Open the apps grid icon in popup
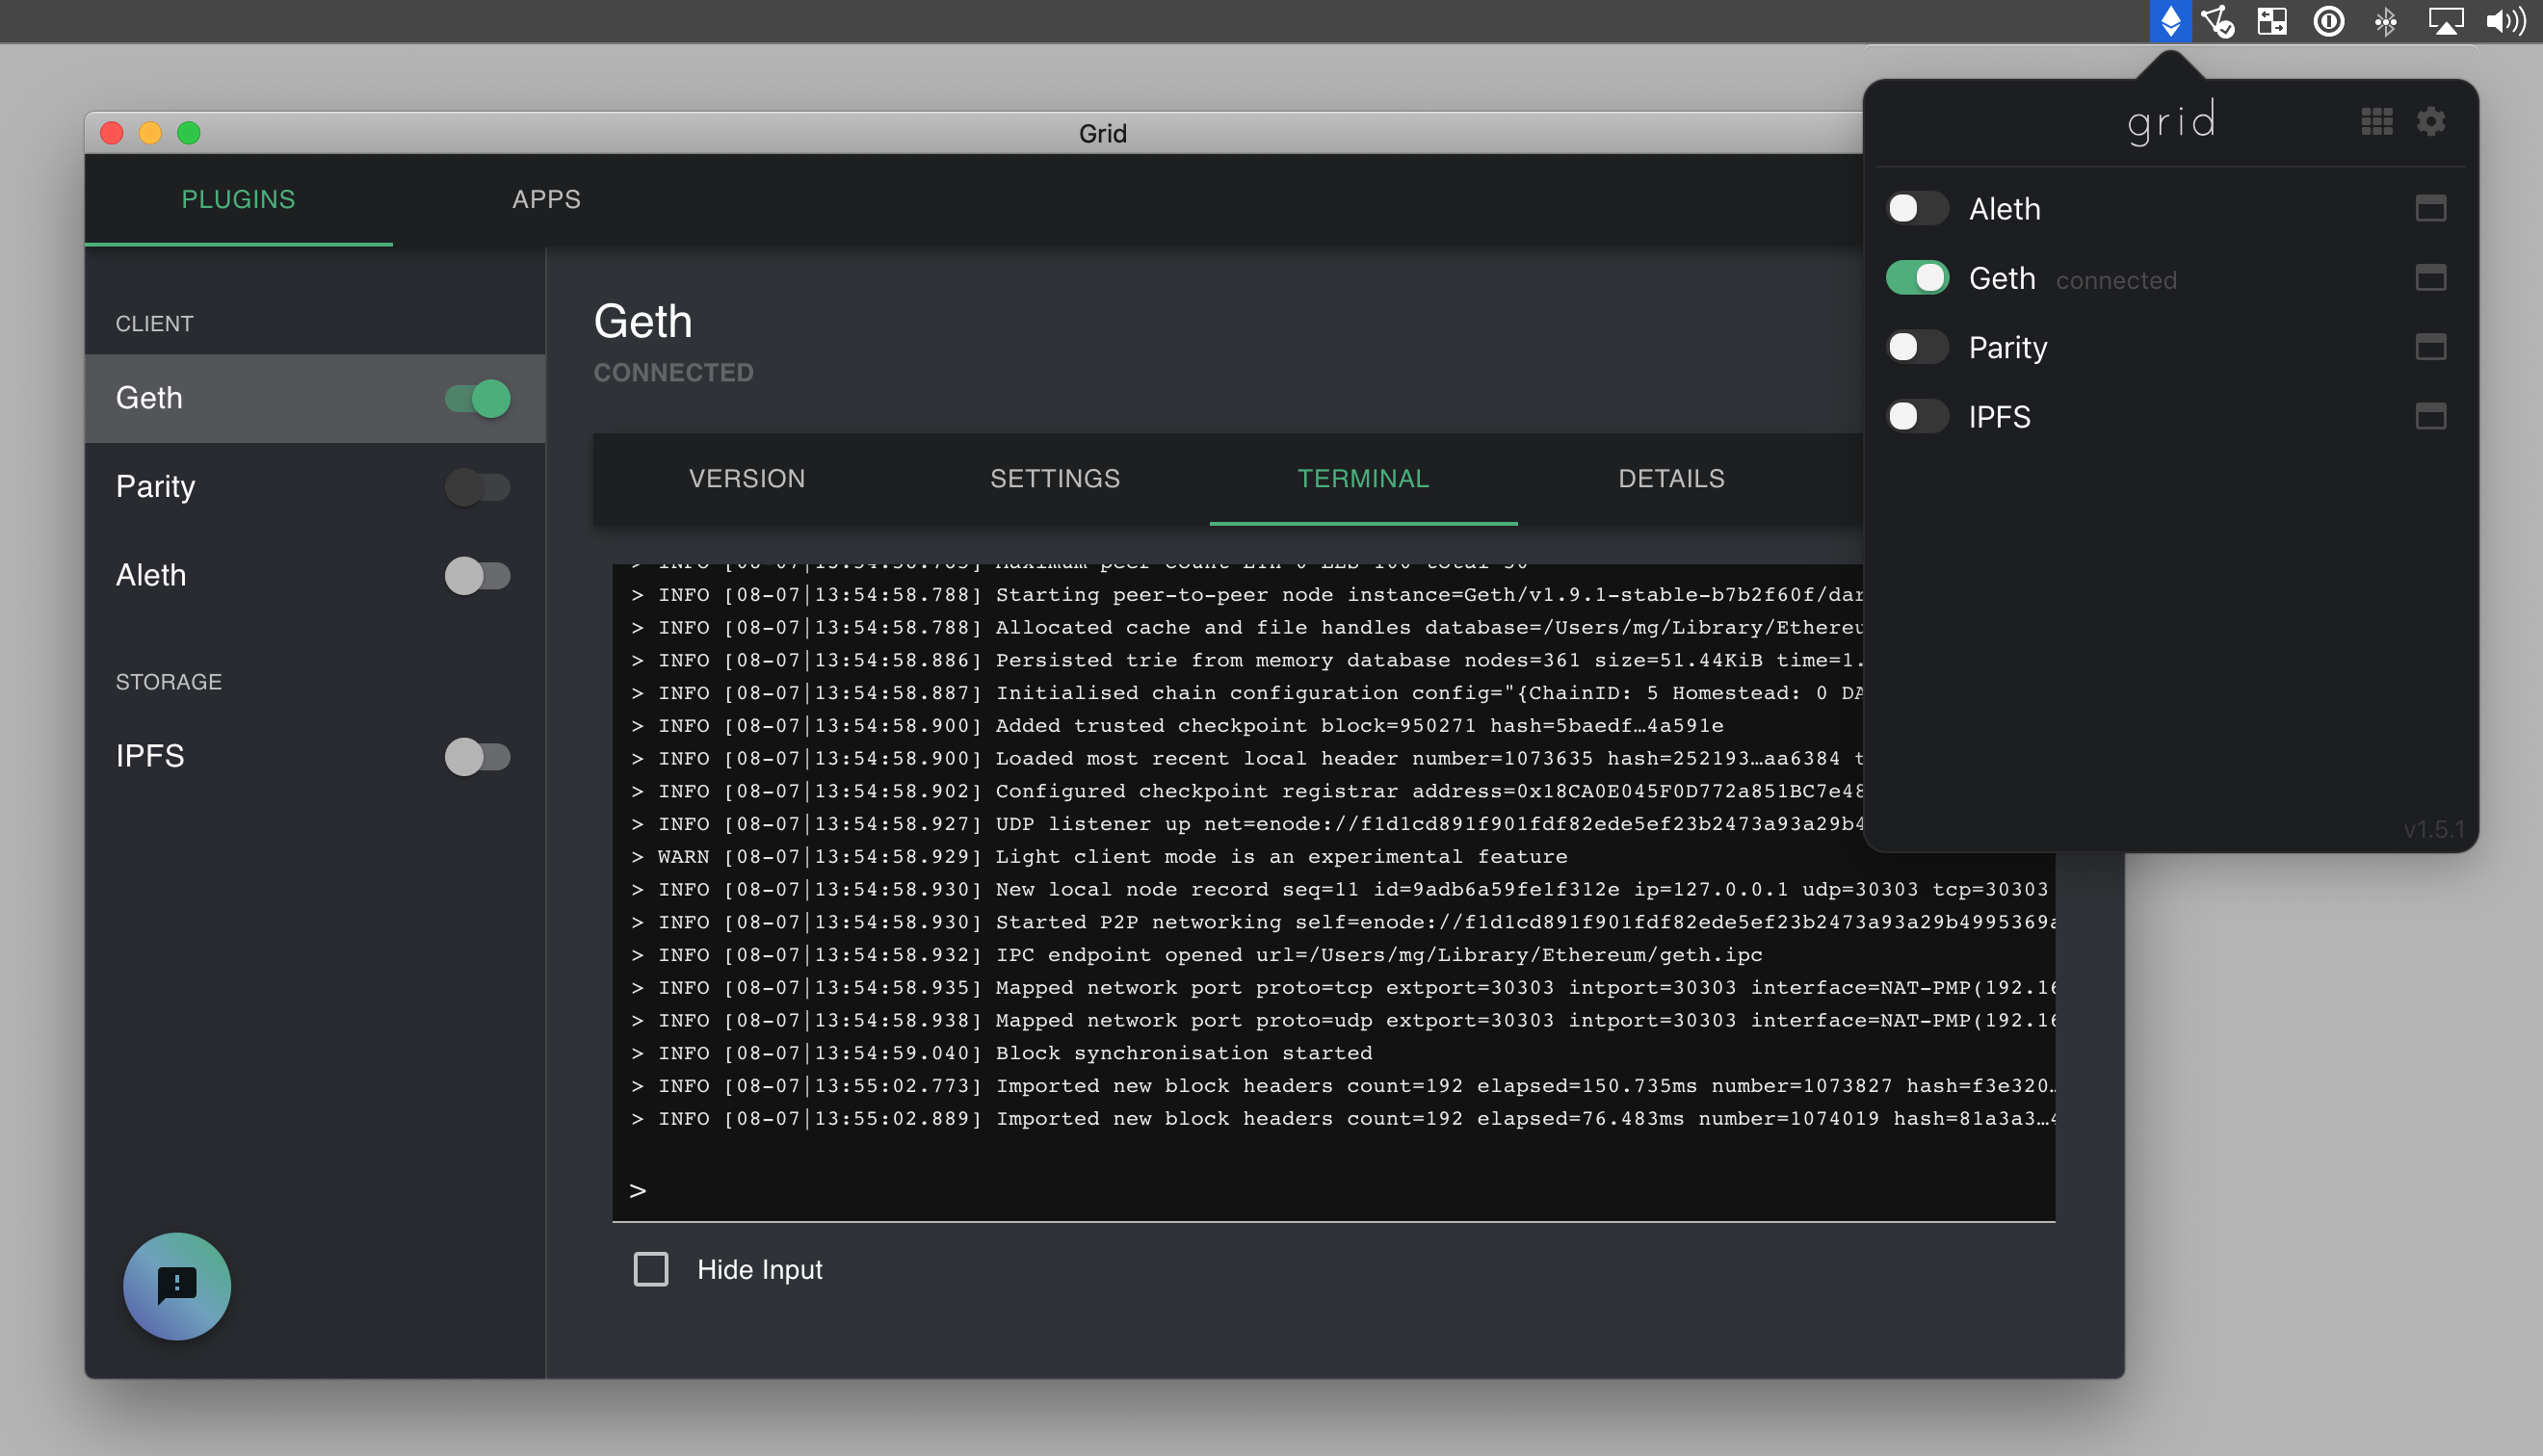 click(x=2376, y=121)
